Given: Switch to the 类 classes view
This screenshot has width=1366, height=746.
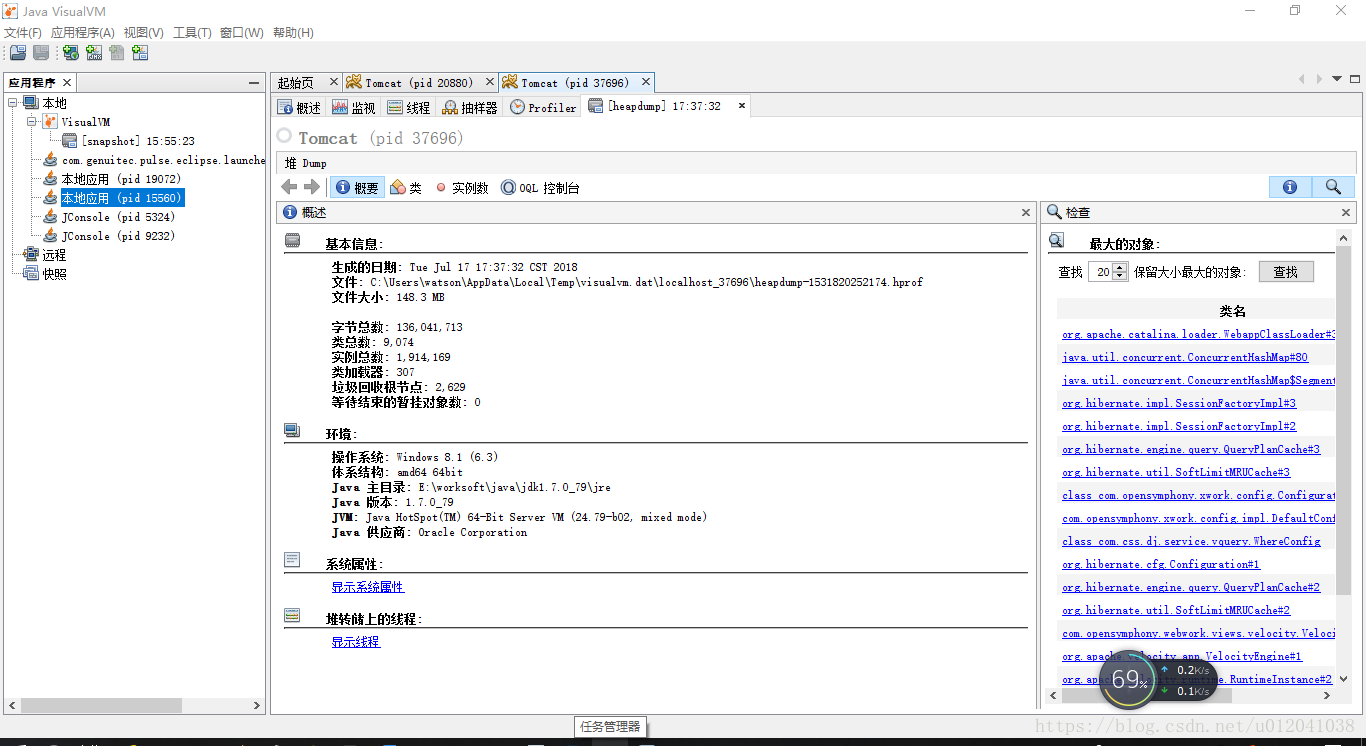Looking at the screenshot, I should click(405, 187).
